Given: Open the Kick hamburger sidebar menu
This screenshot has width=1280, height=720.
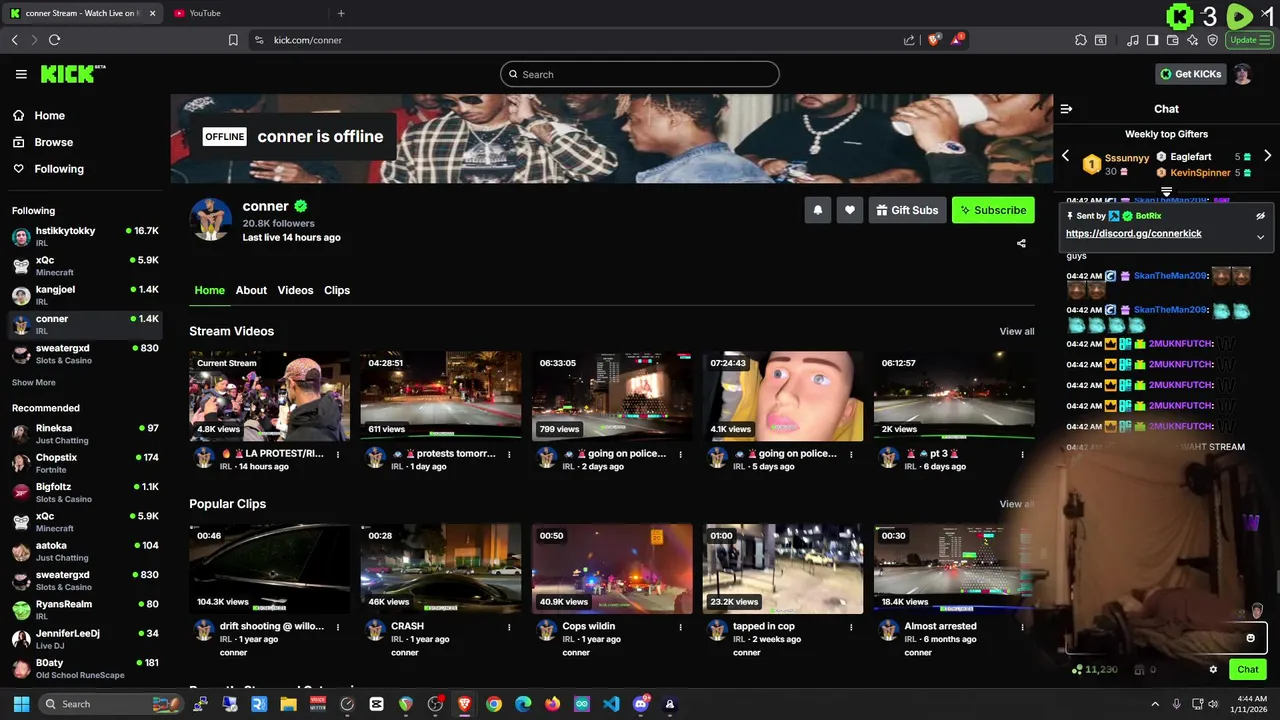Looking at the screenshot, I should point(21,74).
